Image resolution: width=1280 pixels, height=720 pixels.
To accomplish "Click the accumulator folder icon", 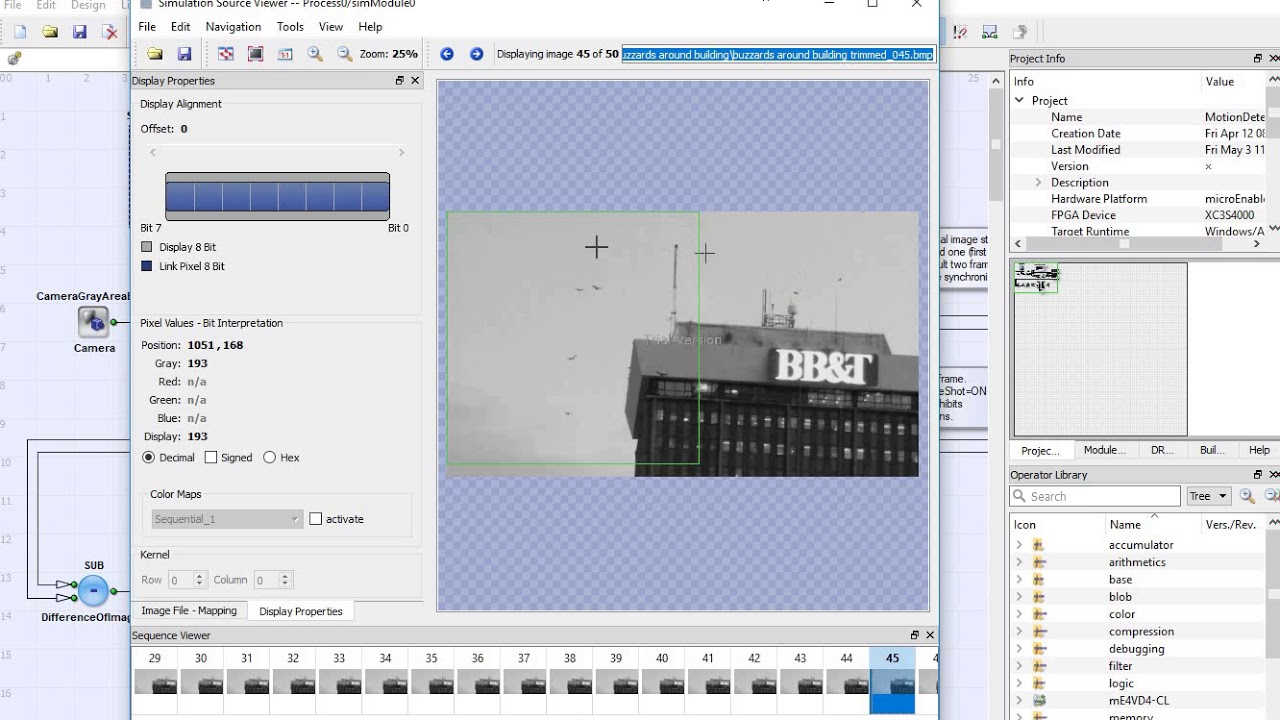I will click(x=1039, y=545).
